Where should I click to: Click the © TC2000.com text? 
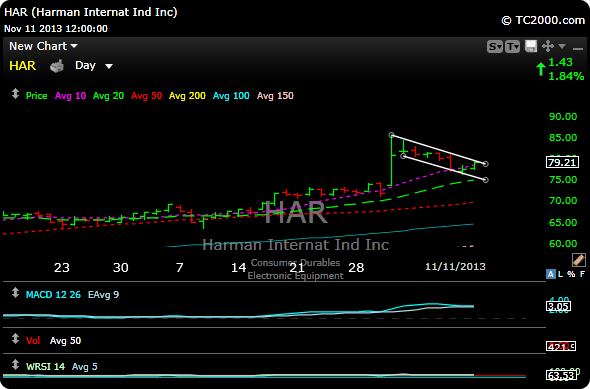543,20
